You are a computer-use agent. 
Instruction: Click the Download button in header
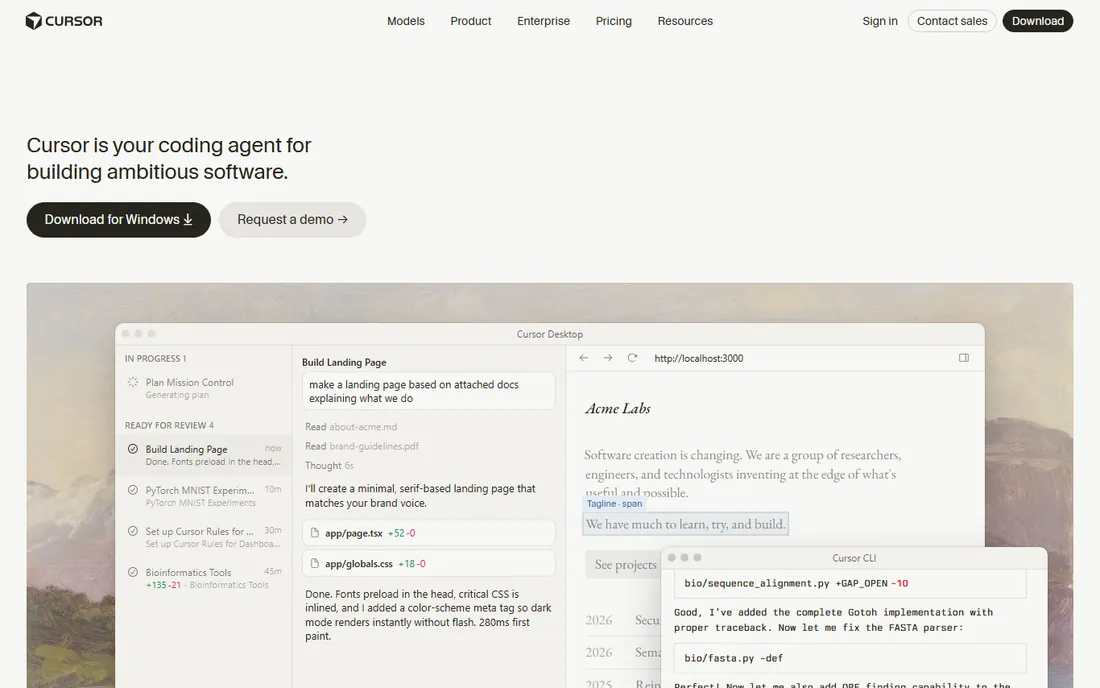(x=1038, y=21)
